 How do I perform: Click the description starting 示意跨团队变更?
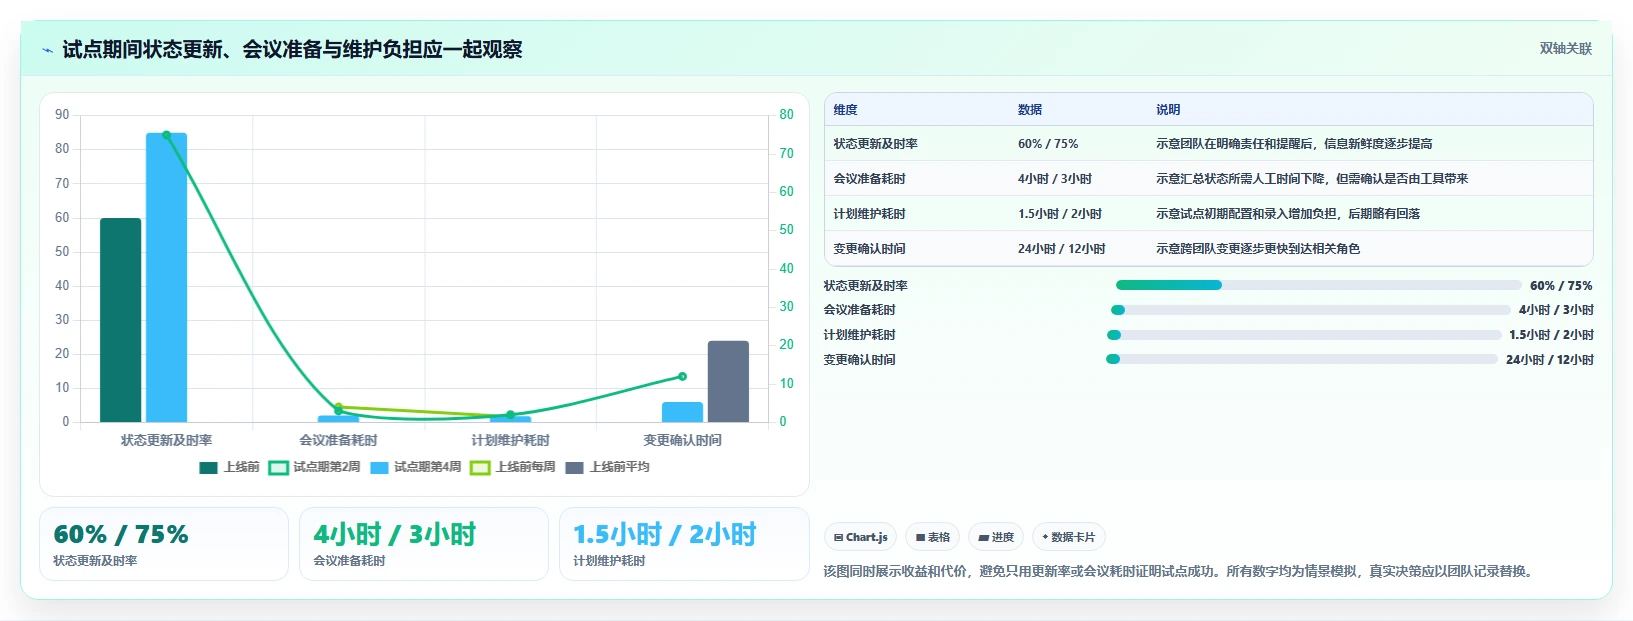pyautogui.click(x=1258, y=249)
